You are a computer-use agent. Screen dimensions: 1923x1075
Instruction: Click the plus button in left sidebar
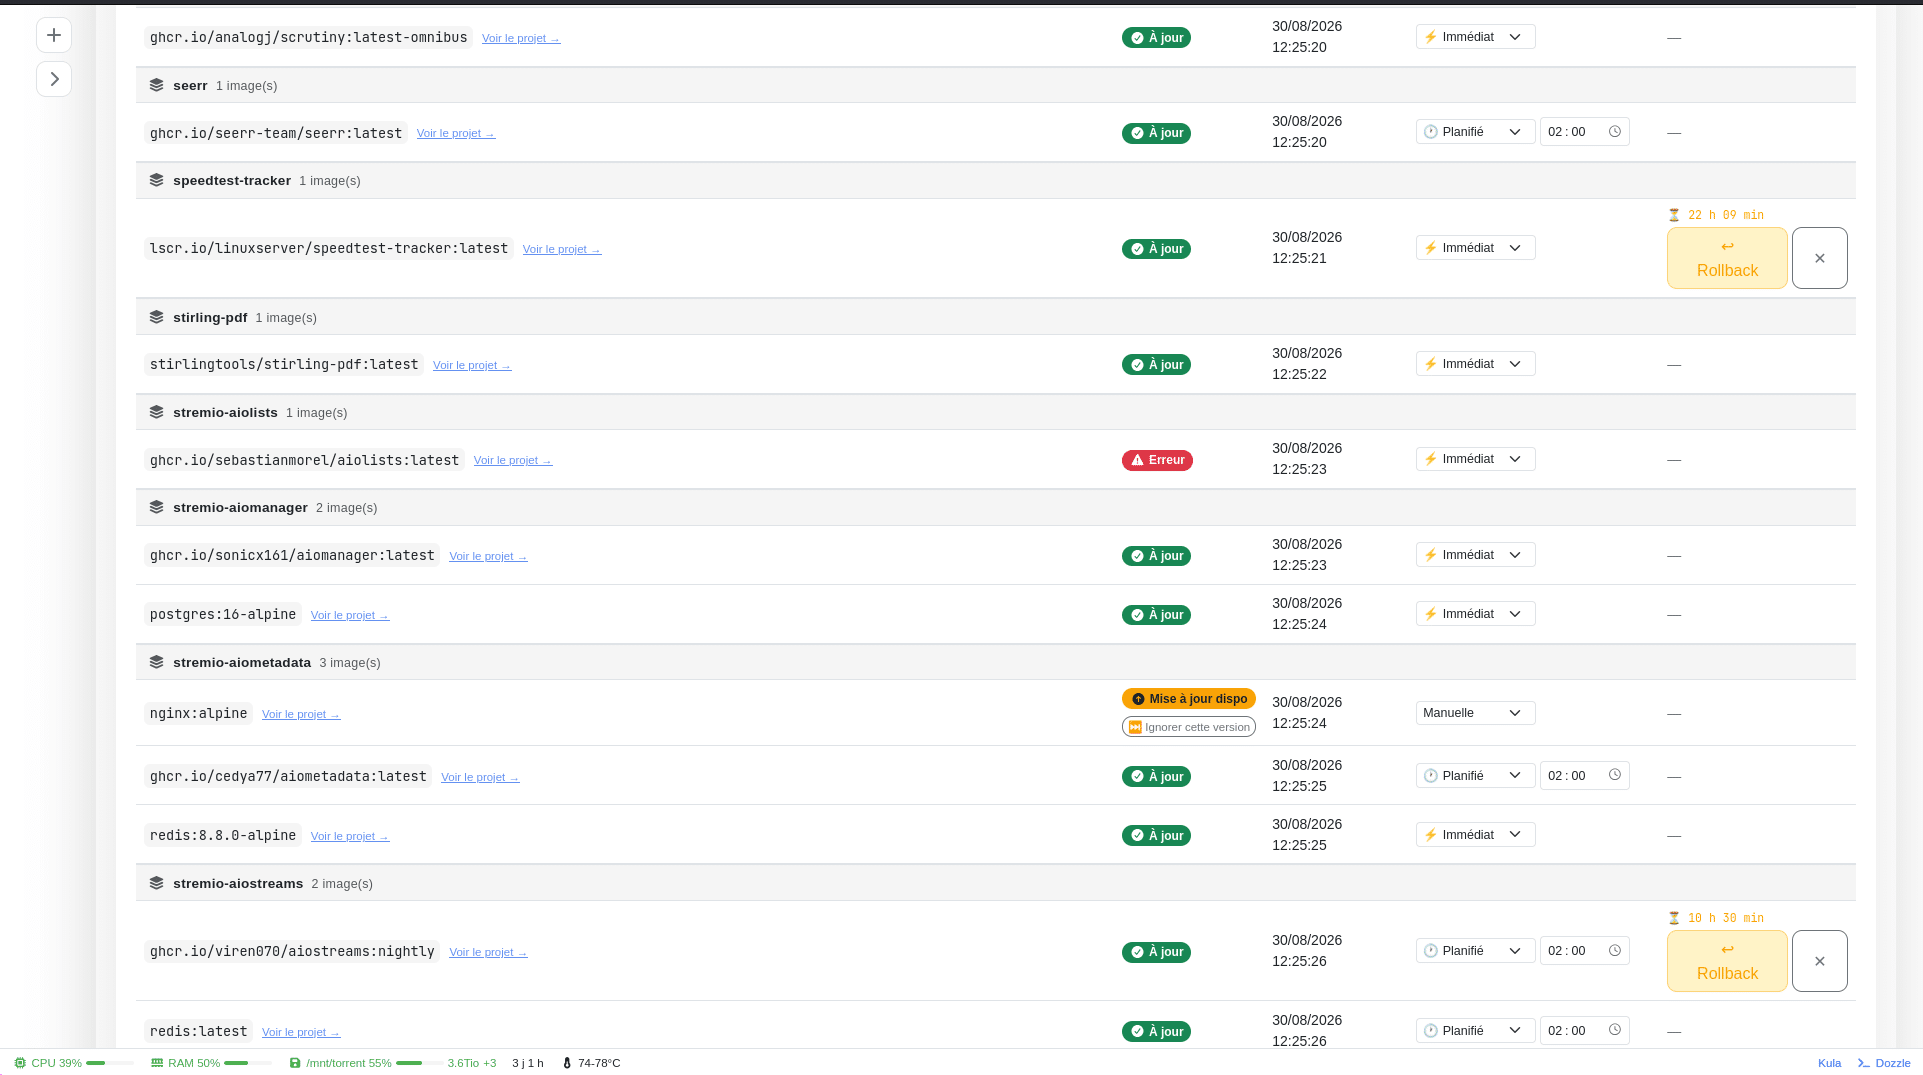click(54, 35)
